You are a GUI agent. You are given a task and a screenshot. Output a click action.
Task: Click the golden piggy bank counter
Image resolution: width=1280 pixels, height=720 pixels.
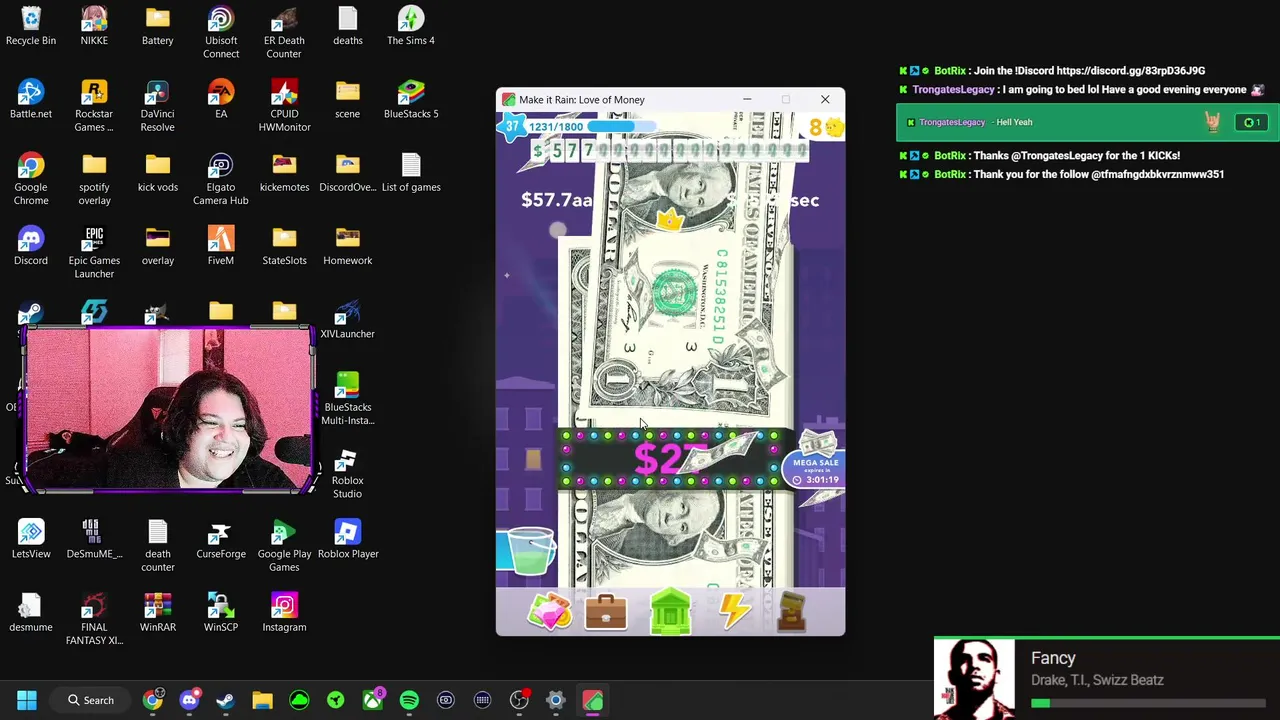point(827,127)
